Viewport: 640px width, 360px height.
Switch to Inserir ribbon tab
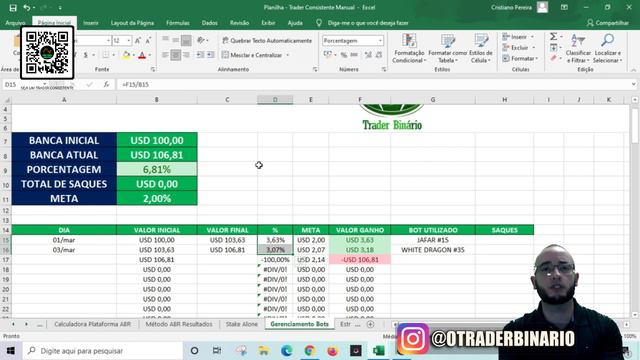click(91, 23)
